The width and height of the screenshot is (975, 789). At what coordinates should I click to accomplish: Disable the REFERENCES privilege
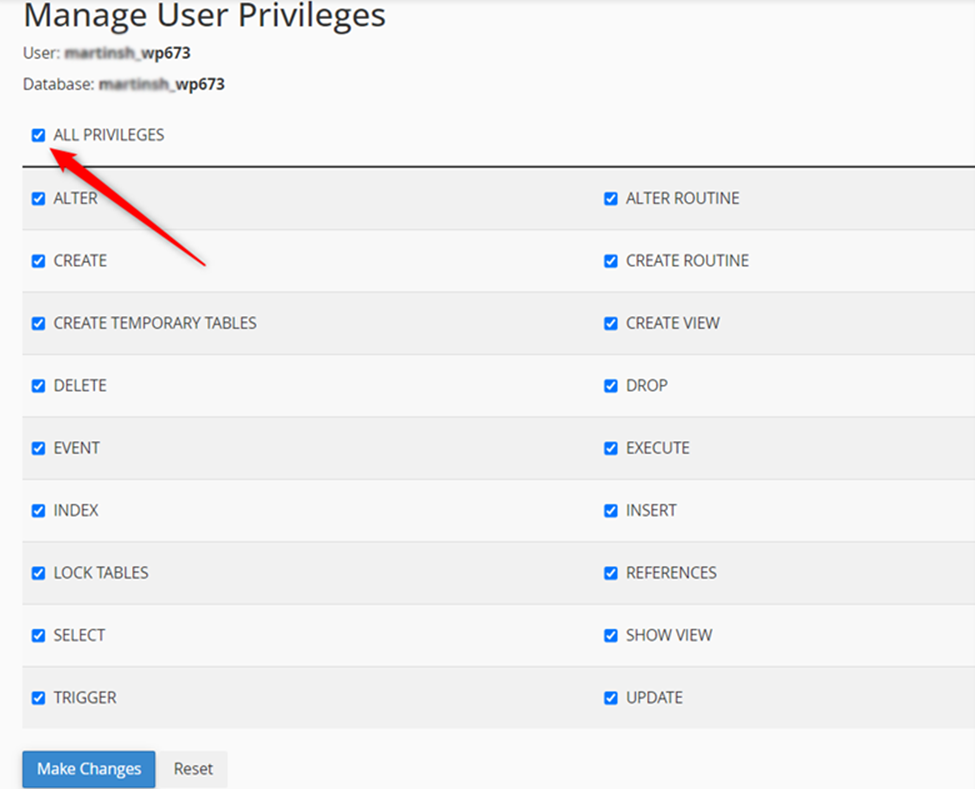click(x=610, y=573)
